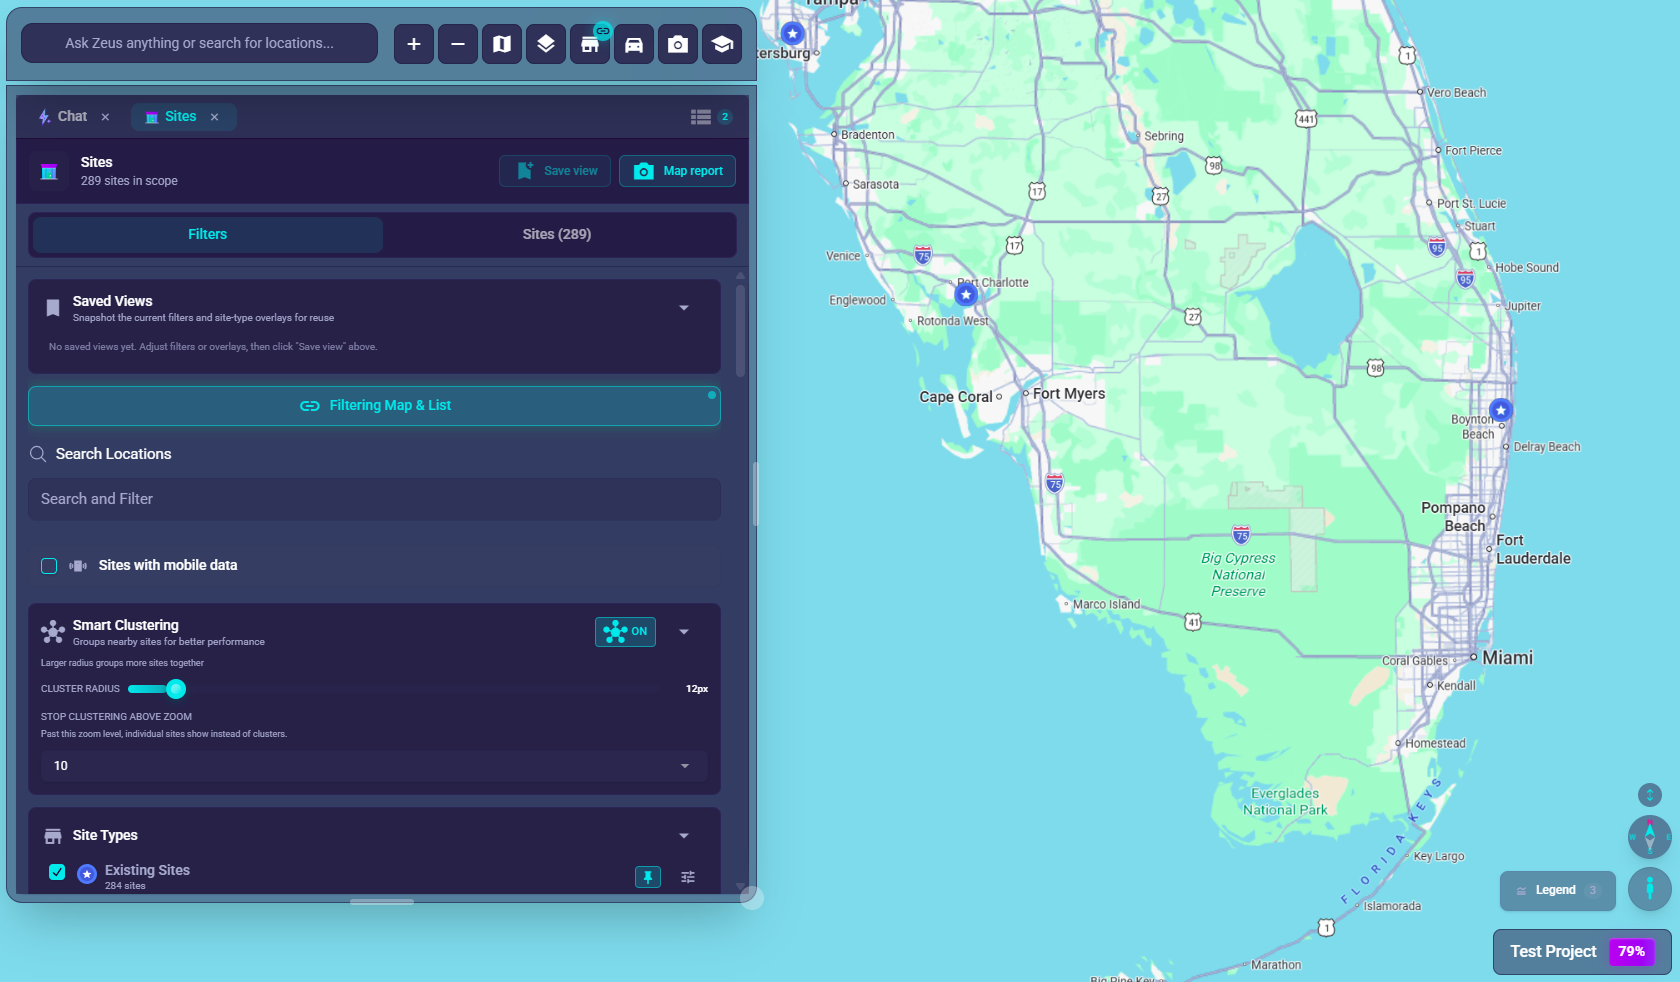
Task: Click the Save view button
Action: tap(555, 171)
